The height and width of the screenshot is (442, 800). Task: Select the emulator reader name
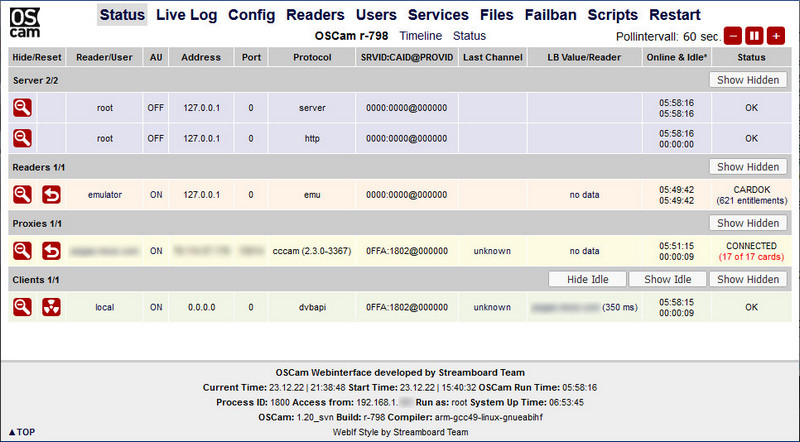105,194
